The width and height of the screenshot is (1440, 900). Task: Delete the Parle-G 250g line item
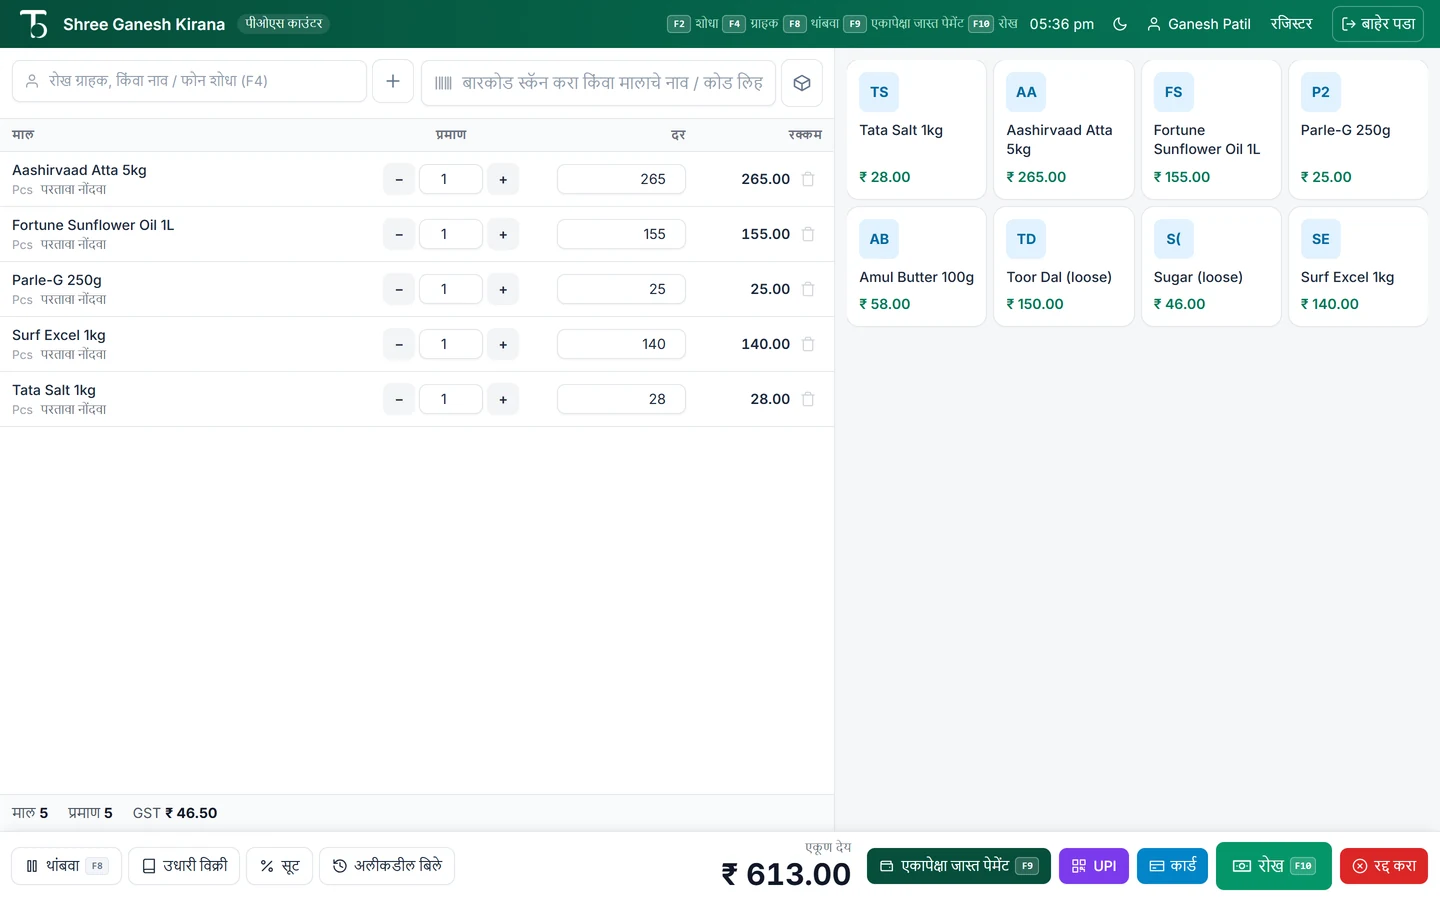click(x=808, y=289)
